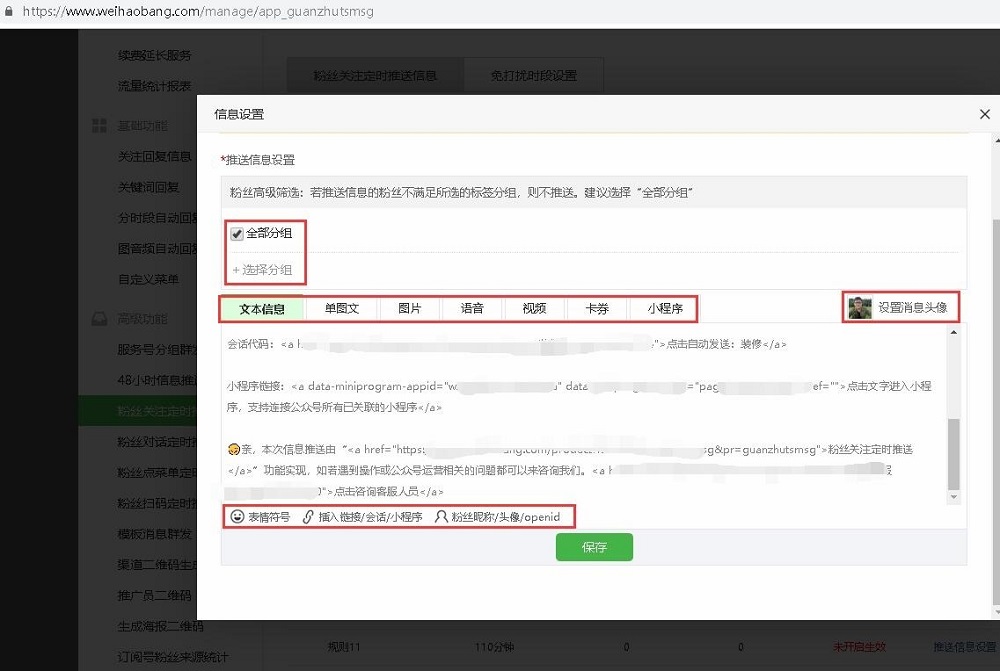Click the 高级功能 section header

click(142, 319)
